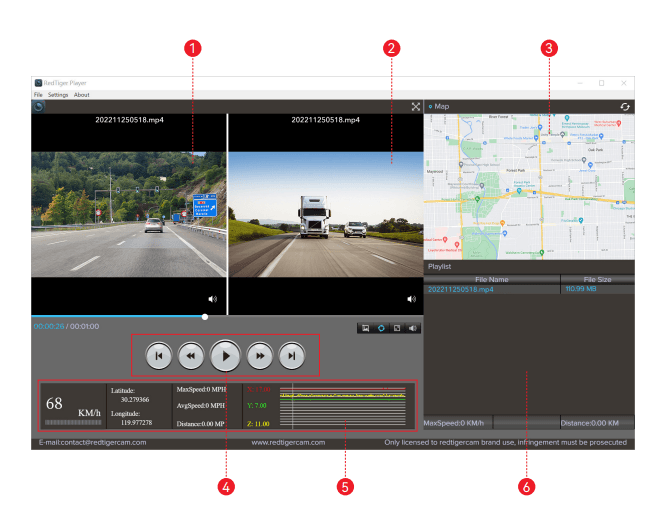Maximize the RedTiger Player window
The width and height of the screenshot is (670, 527).
click(601, 83)
